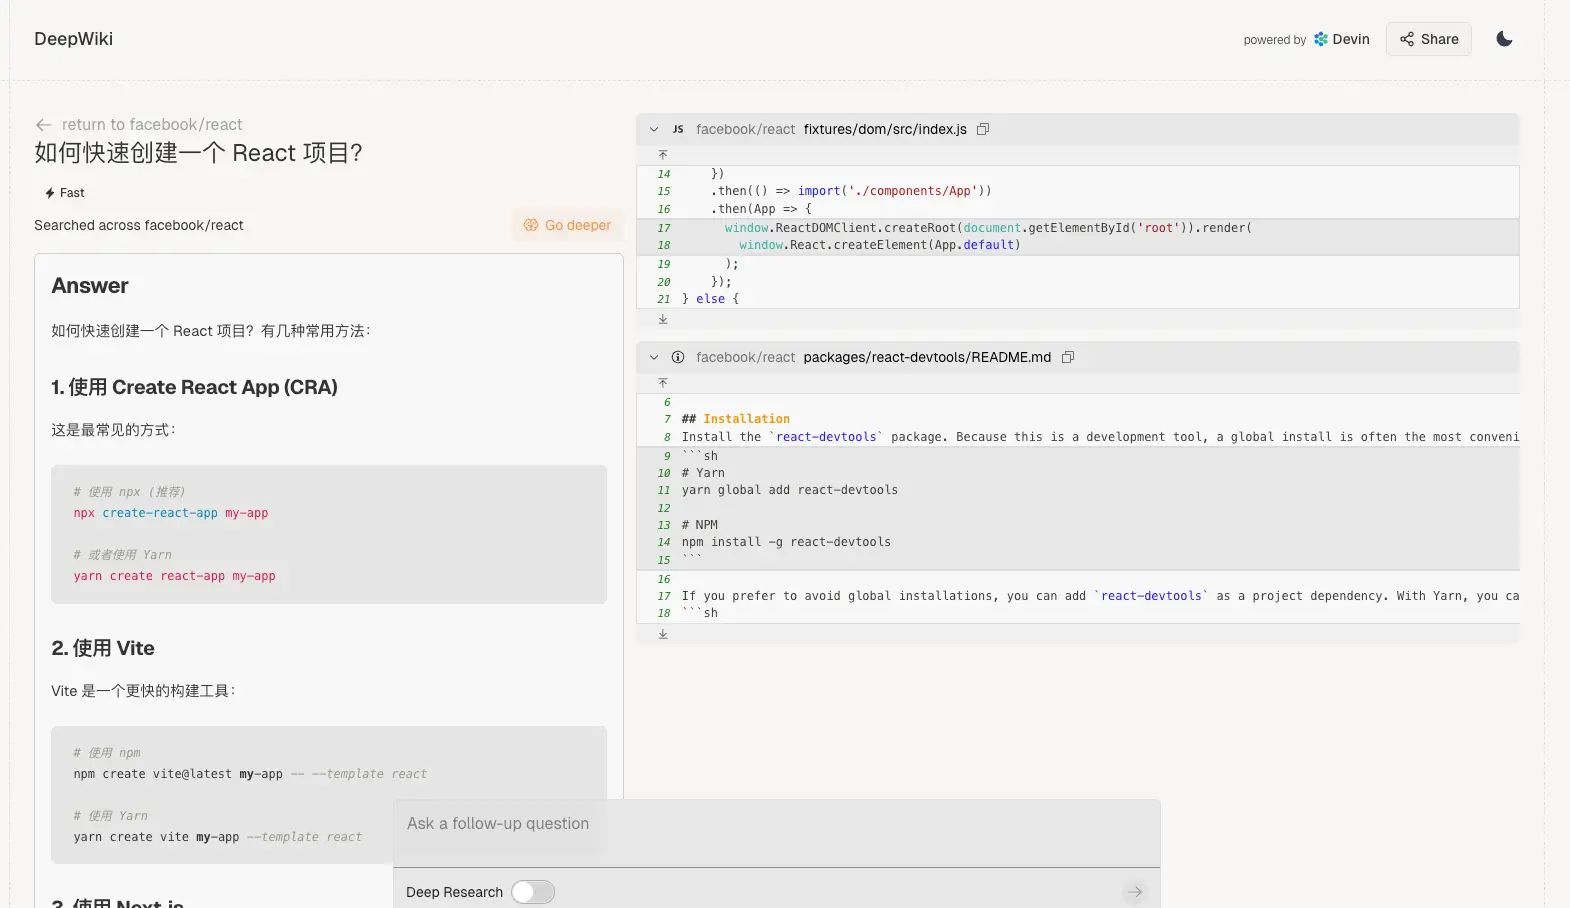Click the info icon beside README.md path
Image resolution: width=1570 pixels, height=908 pixels.
678,357
